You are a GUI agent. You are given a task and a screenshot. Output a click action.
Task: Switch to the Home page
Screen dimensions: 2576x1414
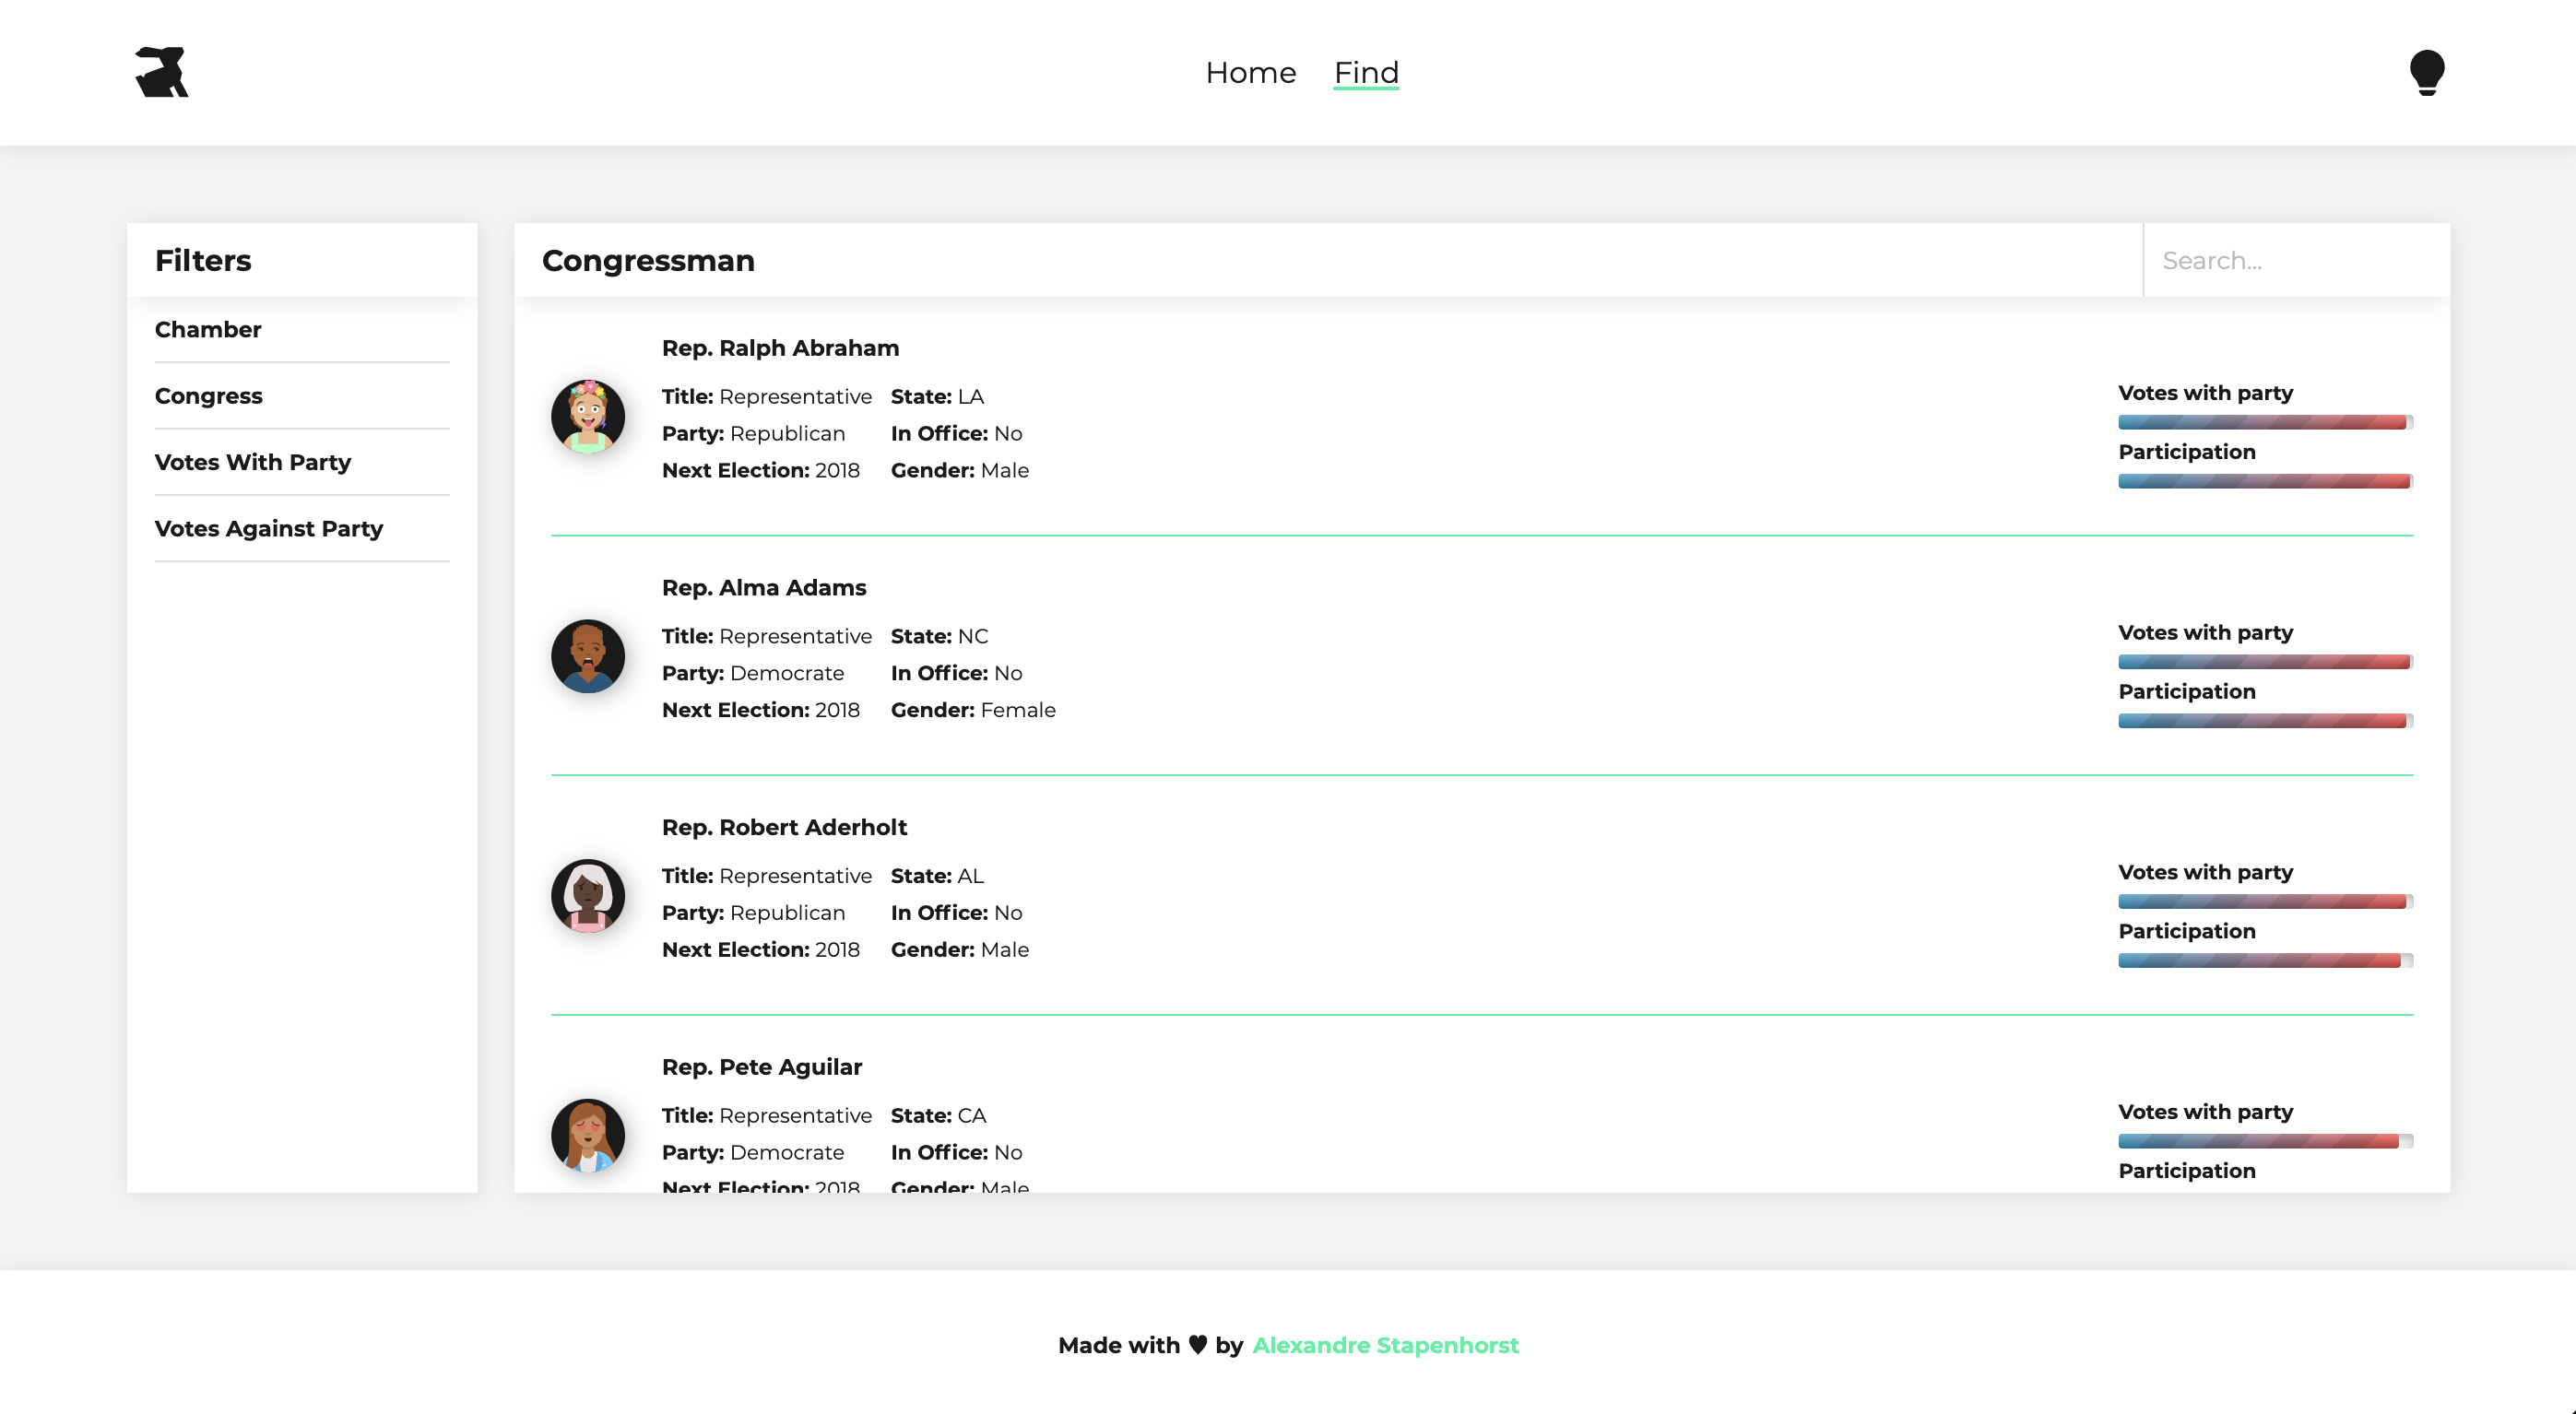coord(1251,72)
